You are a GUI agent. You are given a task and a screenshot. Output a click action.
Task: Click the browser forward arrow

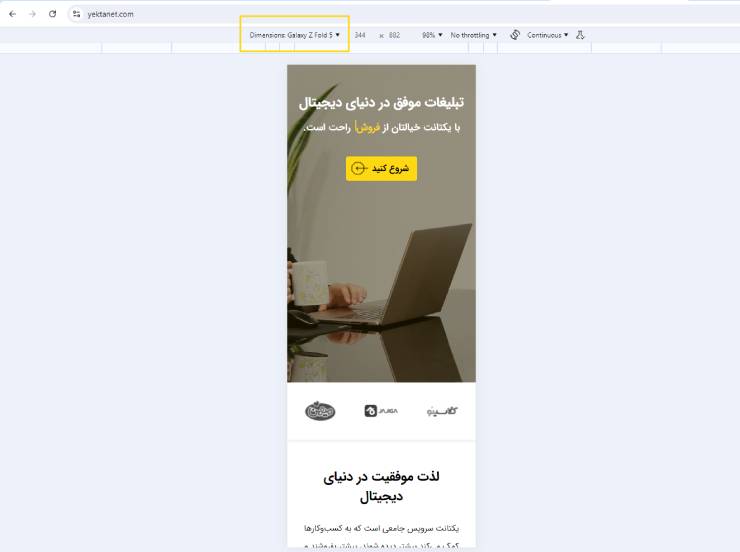(x=32, y=14)
